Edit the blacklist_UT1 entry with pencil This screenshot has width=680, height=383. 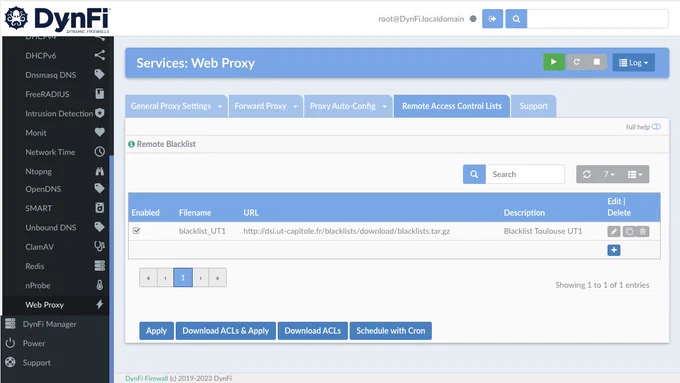(x=614, y=231)
